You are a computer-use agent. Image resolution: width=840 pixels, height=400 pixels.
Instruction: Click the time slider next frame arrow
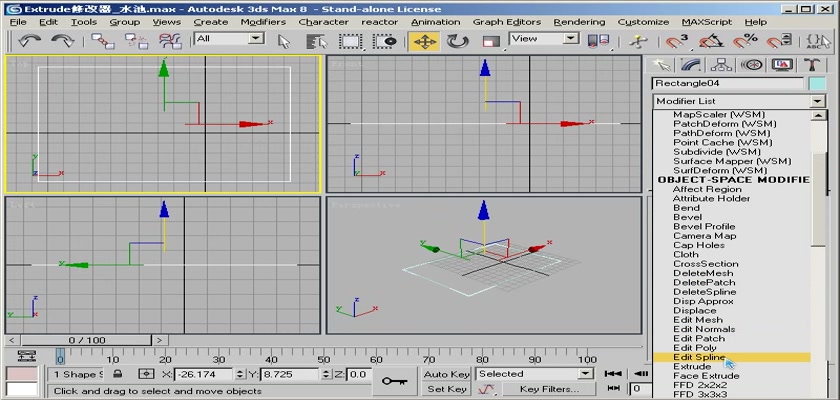point(160,340)
